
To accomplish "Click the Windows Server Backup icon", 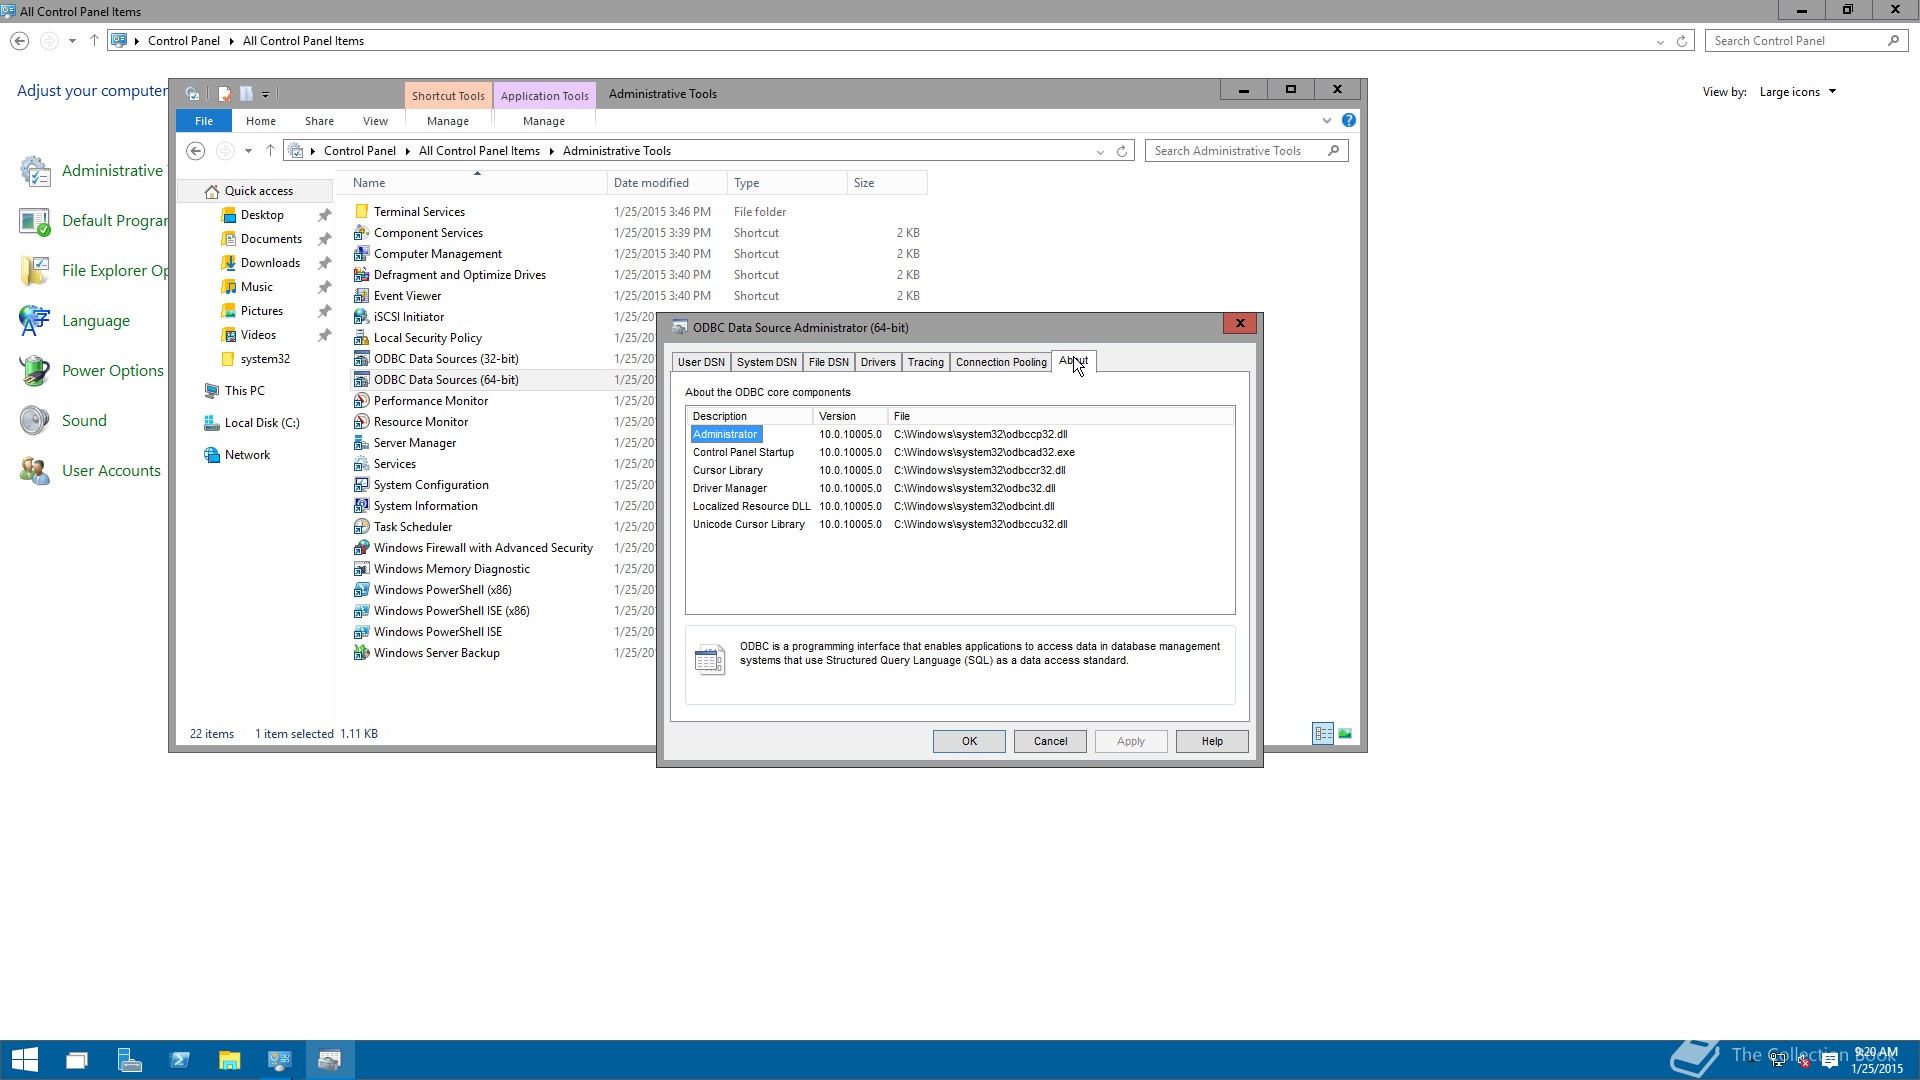I will 362,653.
